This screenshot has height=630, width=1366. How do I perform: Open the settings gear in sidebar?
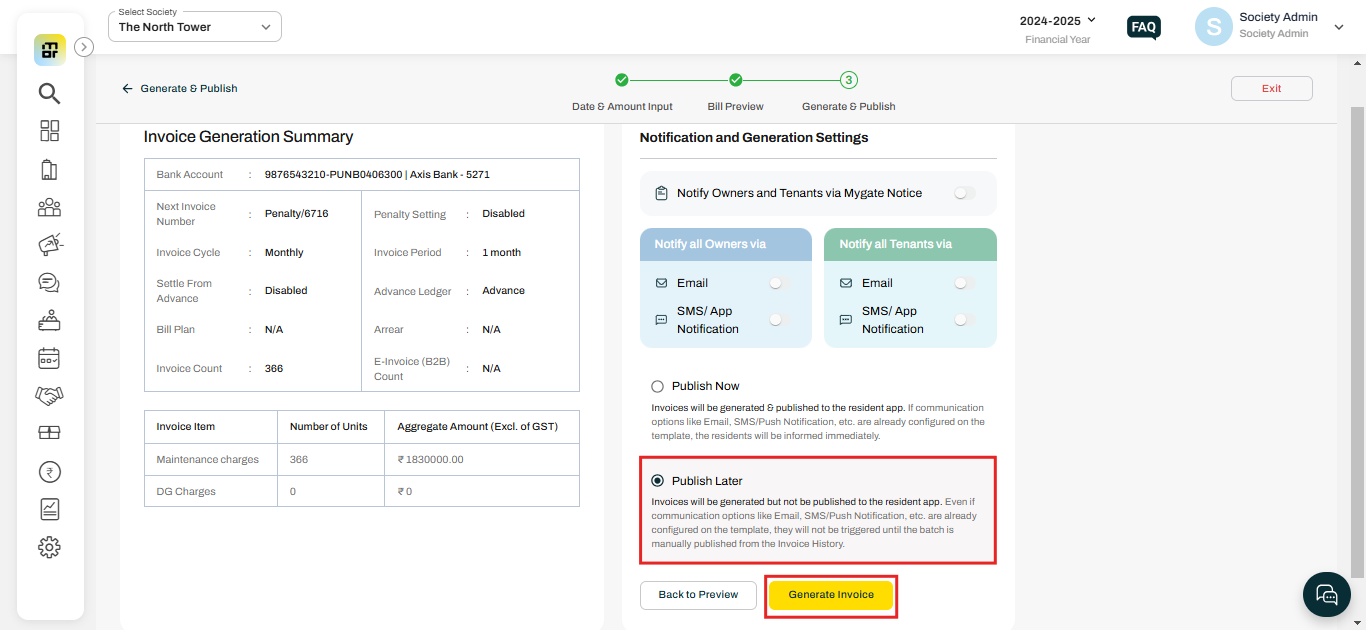[49, 547]
